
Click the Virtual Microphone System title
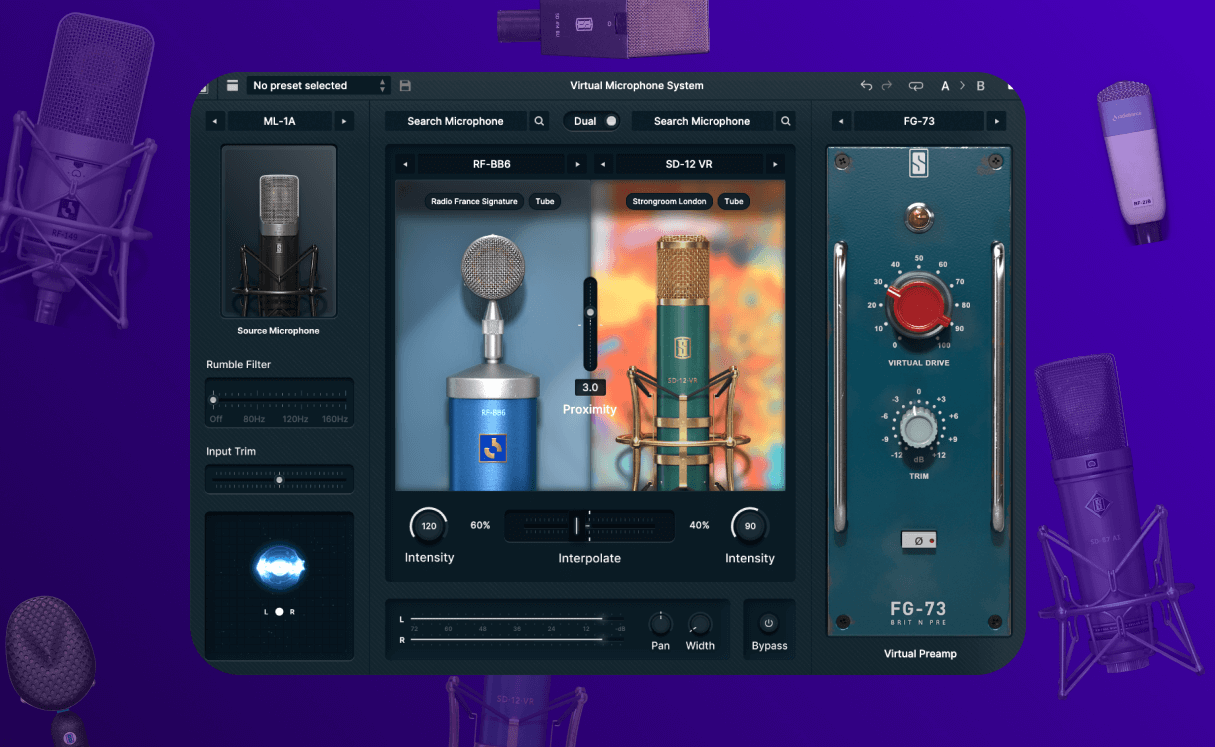[637, 86]
